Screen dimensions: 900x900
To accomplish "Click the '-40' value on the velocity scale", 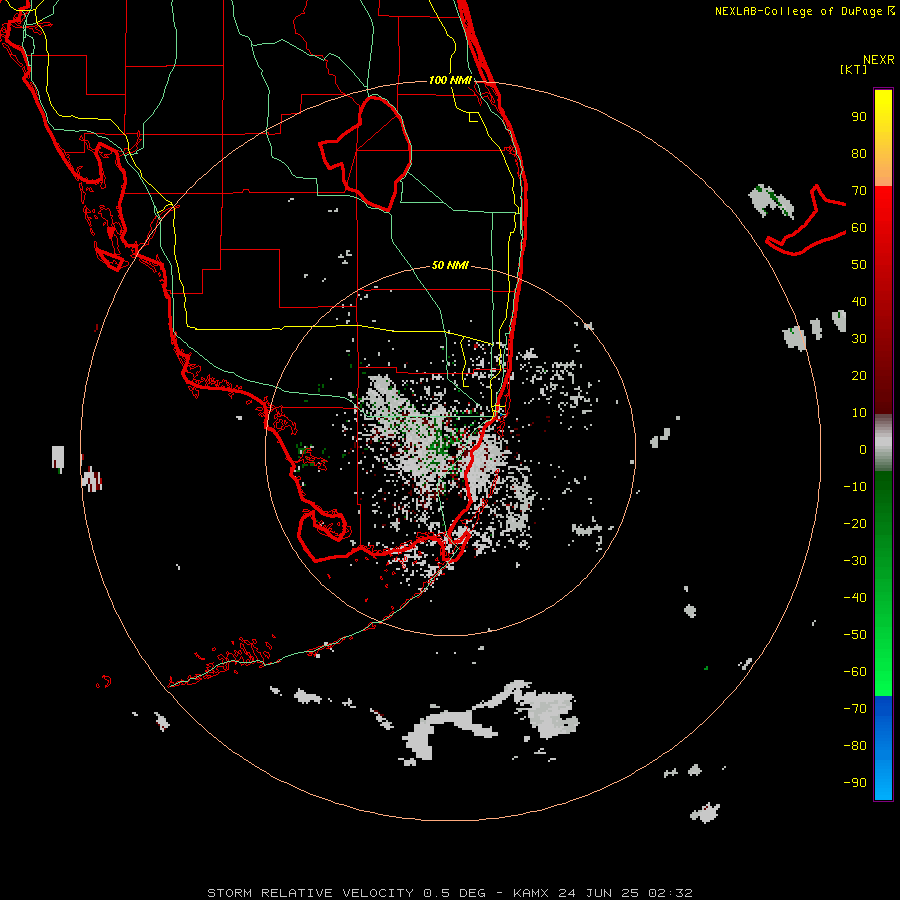I will click(855, 598).
